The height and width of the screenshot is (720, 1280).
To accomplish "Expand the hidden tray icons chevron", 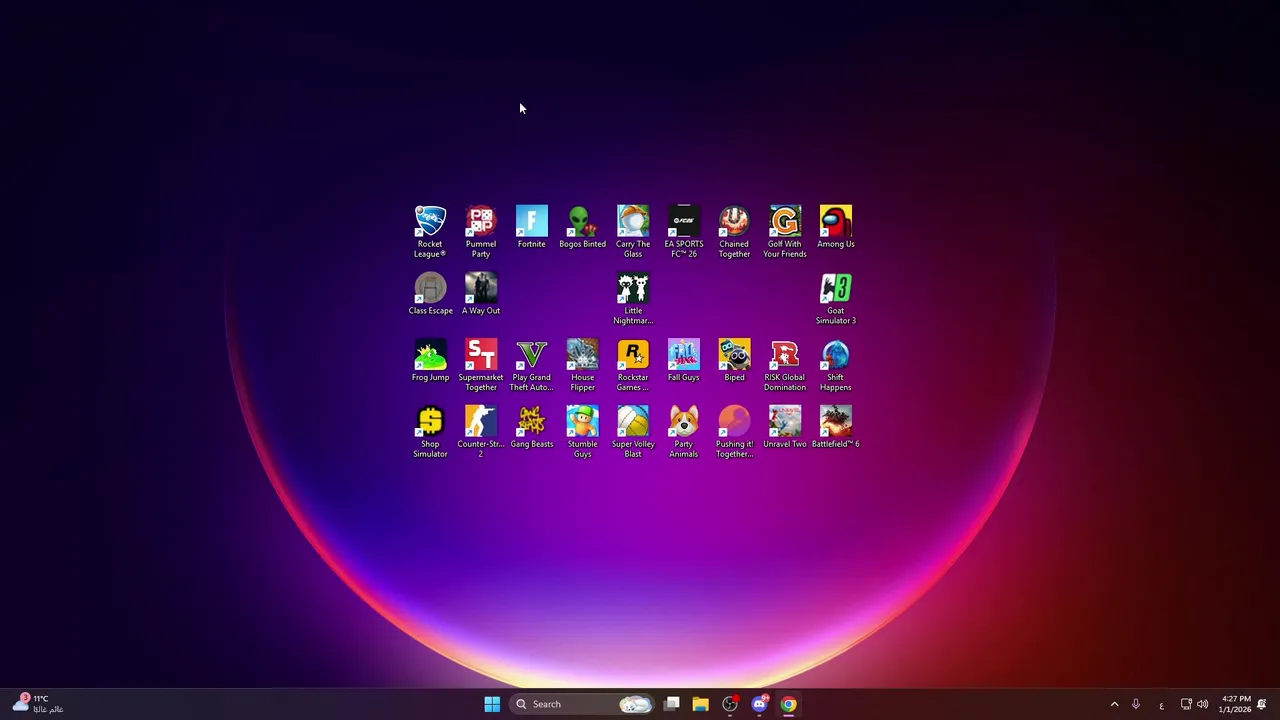I will pyautogui.click(x=1114, y=704).
